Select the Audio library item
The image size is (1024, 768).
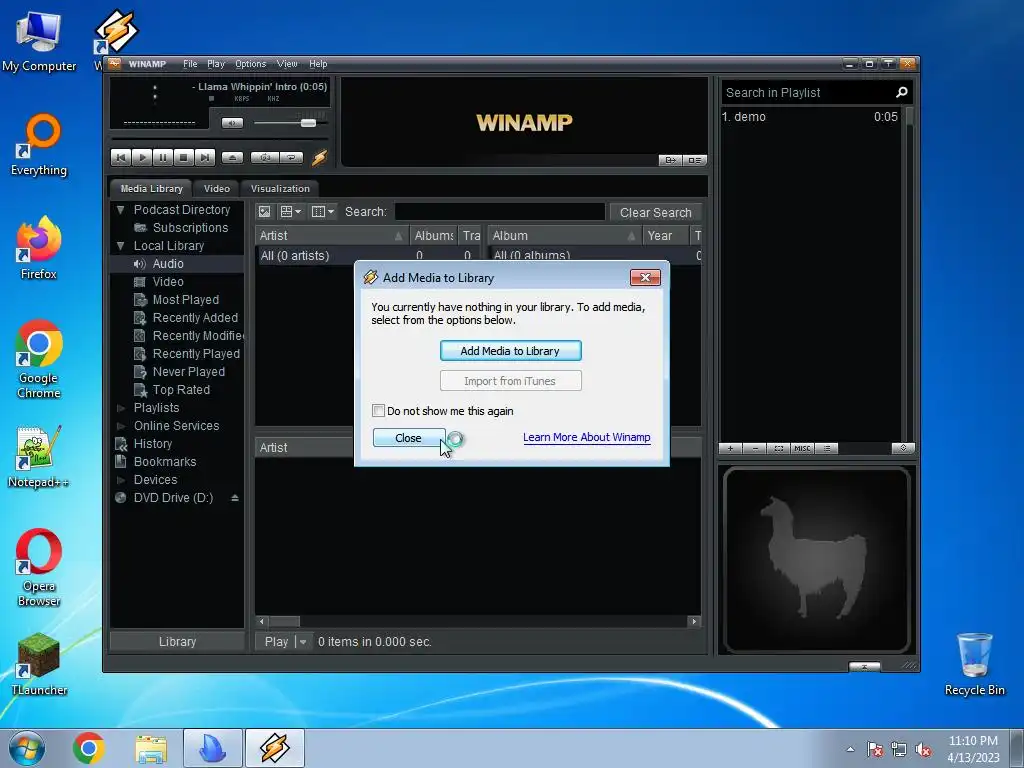[177, 264]
